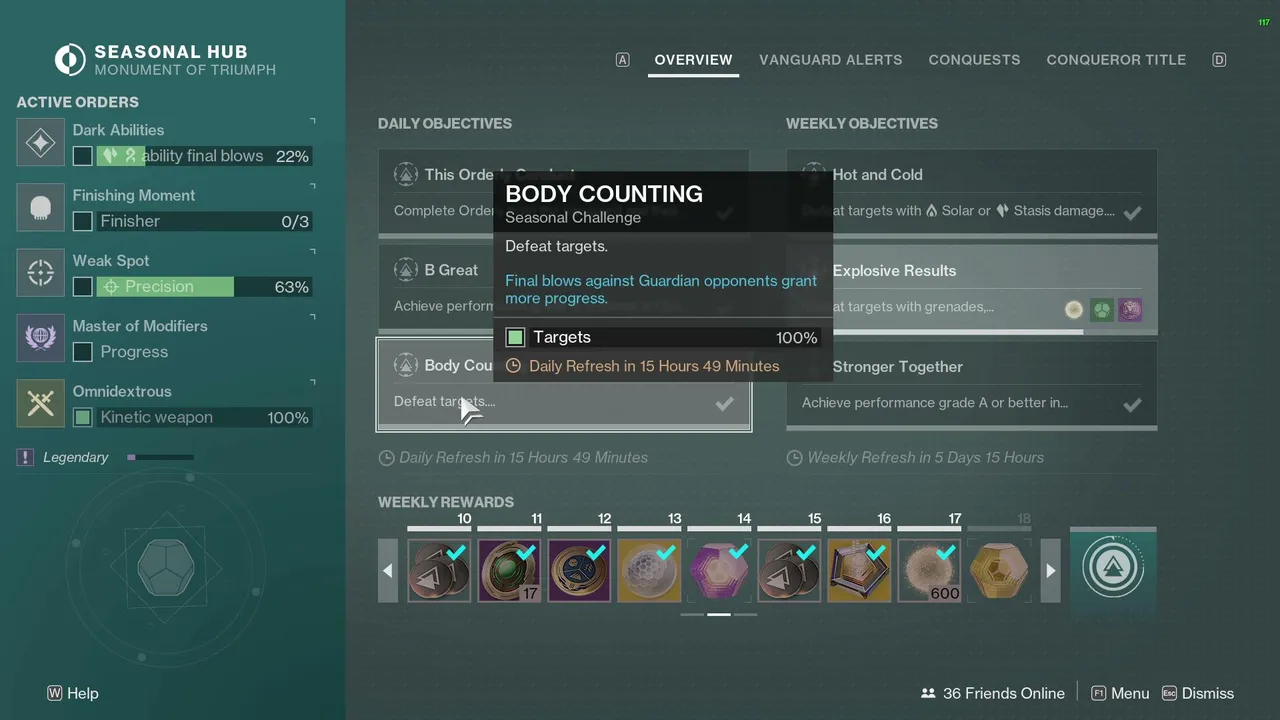Switch to the Conqueror Title tab
This screenshot has height=720, width=1280.
(x=1116, y=60)
